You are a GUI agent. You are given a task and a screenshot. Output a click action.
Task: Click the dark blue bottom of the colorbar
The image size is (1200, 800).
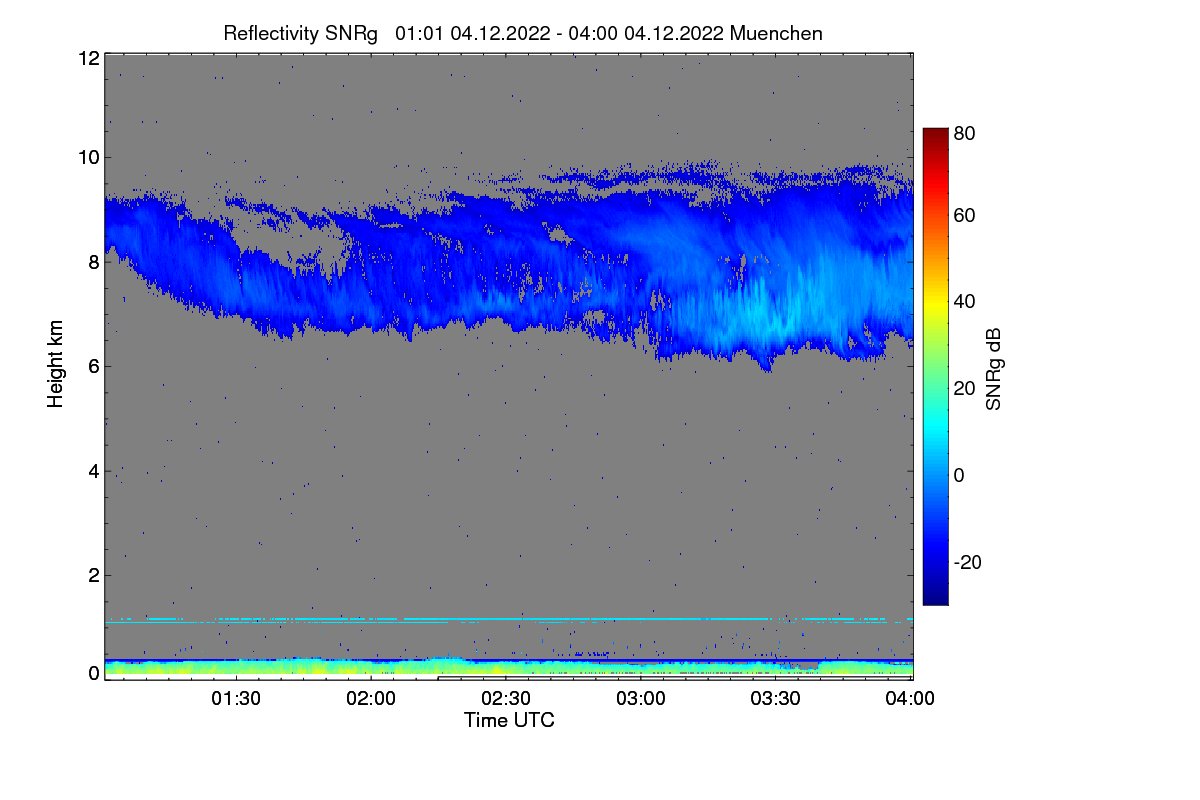tap(934, 597)
